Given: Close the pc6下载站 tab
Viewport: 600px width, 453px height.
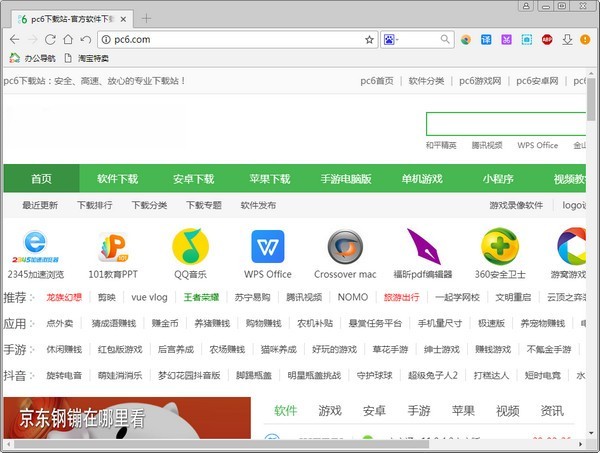Looking at the screenshot, I should point(123,19).
